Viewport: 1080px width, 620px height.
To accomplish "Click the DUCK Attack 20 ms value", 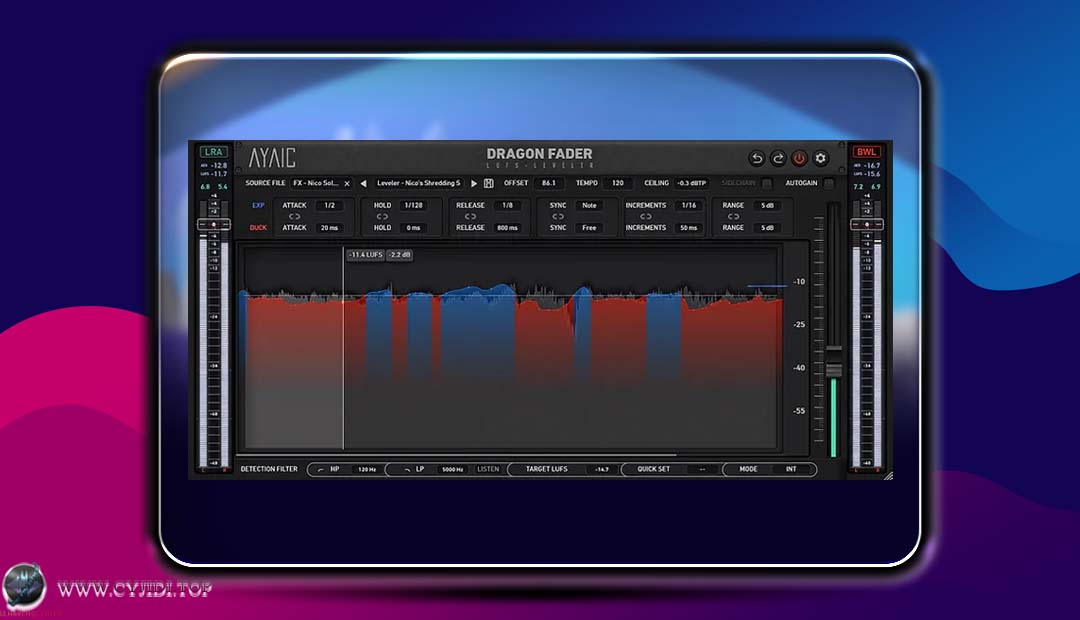I will [330, 227].
